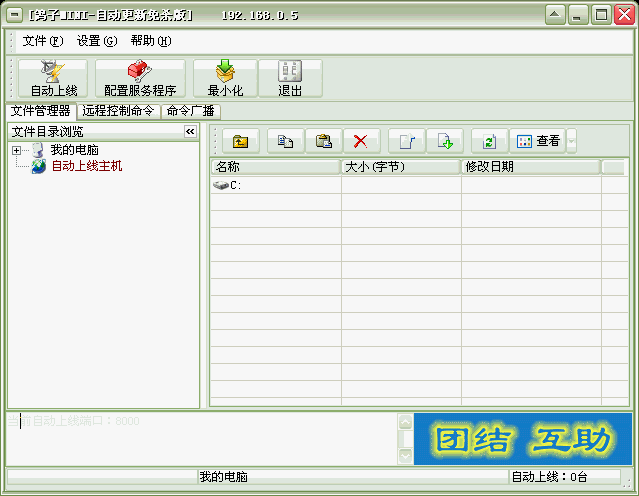This screenshot has width=639, height=496.
Task: Switch to the 远程控制命令 tab
Action: [118, 111]
